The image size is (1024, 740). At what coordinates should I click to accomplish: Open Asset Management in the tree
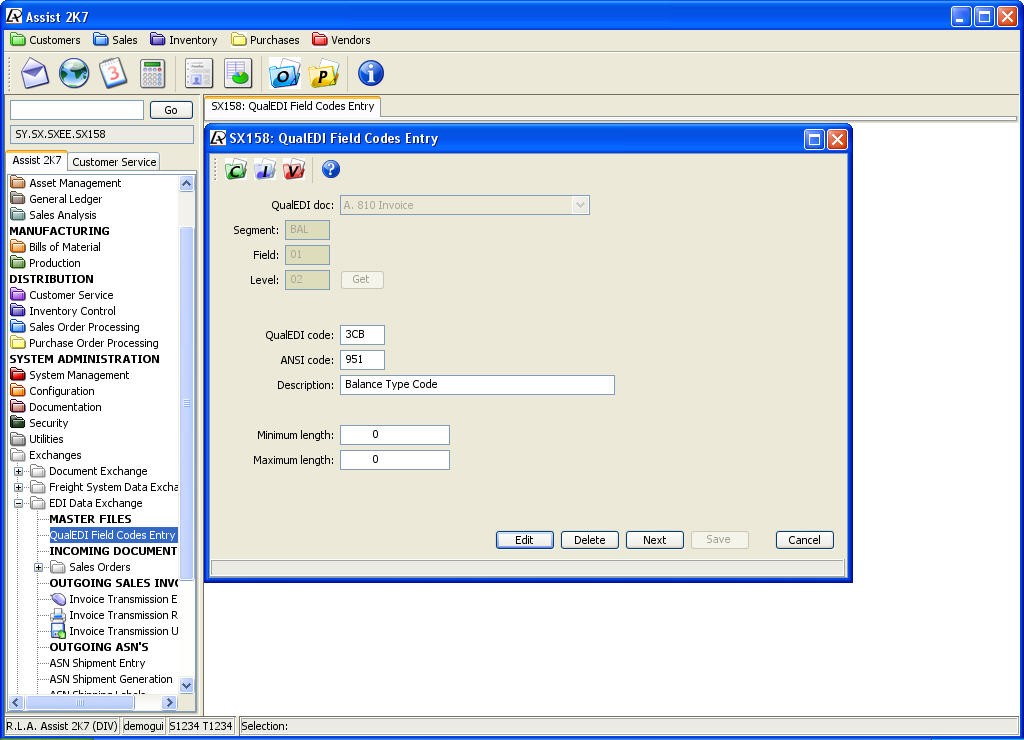click(x=66, y=183)
